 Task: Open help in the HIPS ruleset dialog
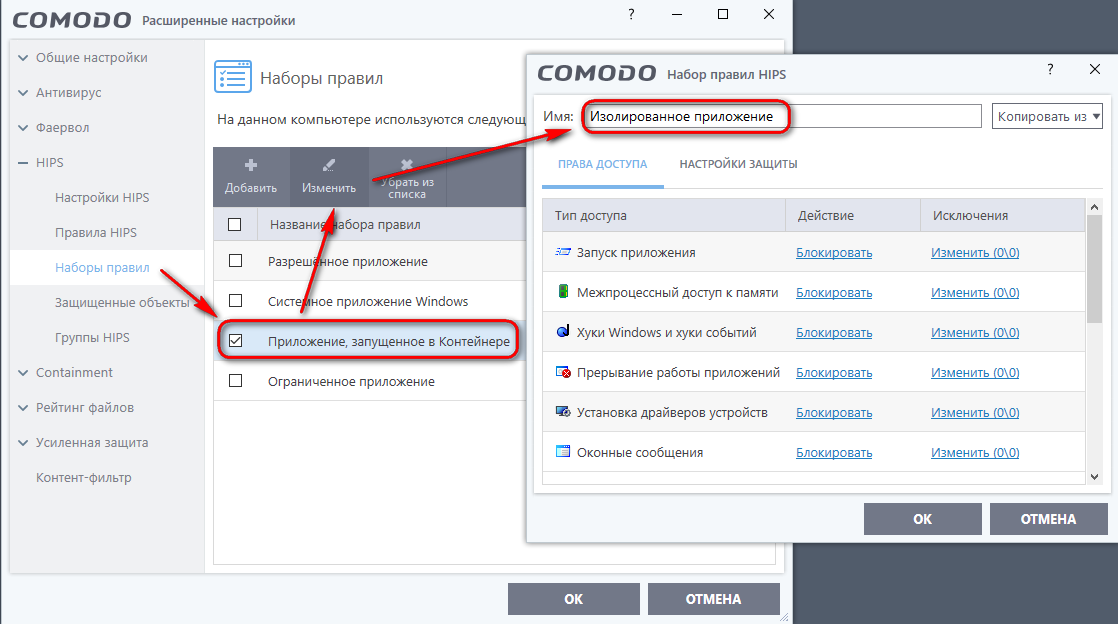point(1050,69)
